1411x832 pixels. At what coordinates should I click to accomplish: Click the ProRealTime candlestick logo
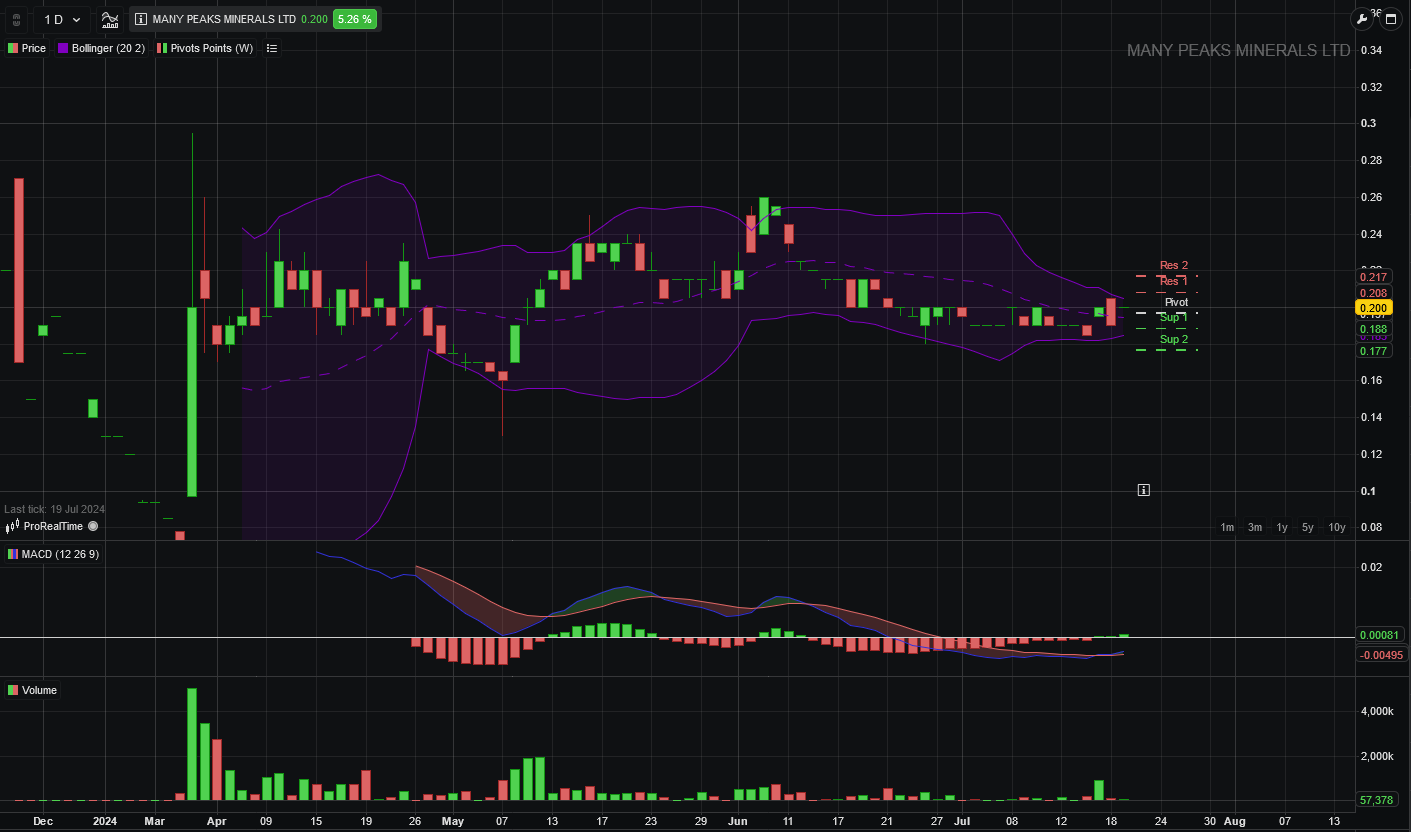coord(13,526)
